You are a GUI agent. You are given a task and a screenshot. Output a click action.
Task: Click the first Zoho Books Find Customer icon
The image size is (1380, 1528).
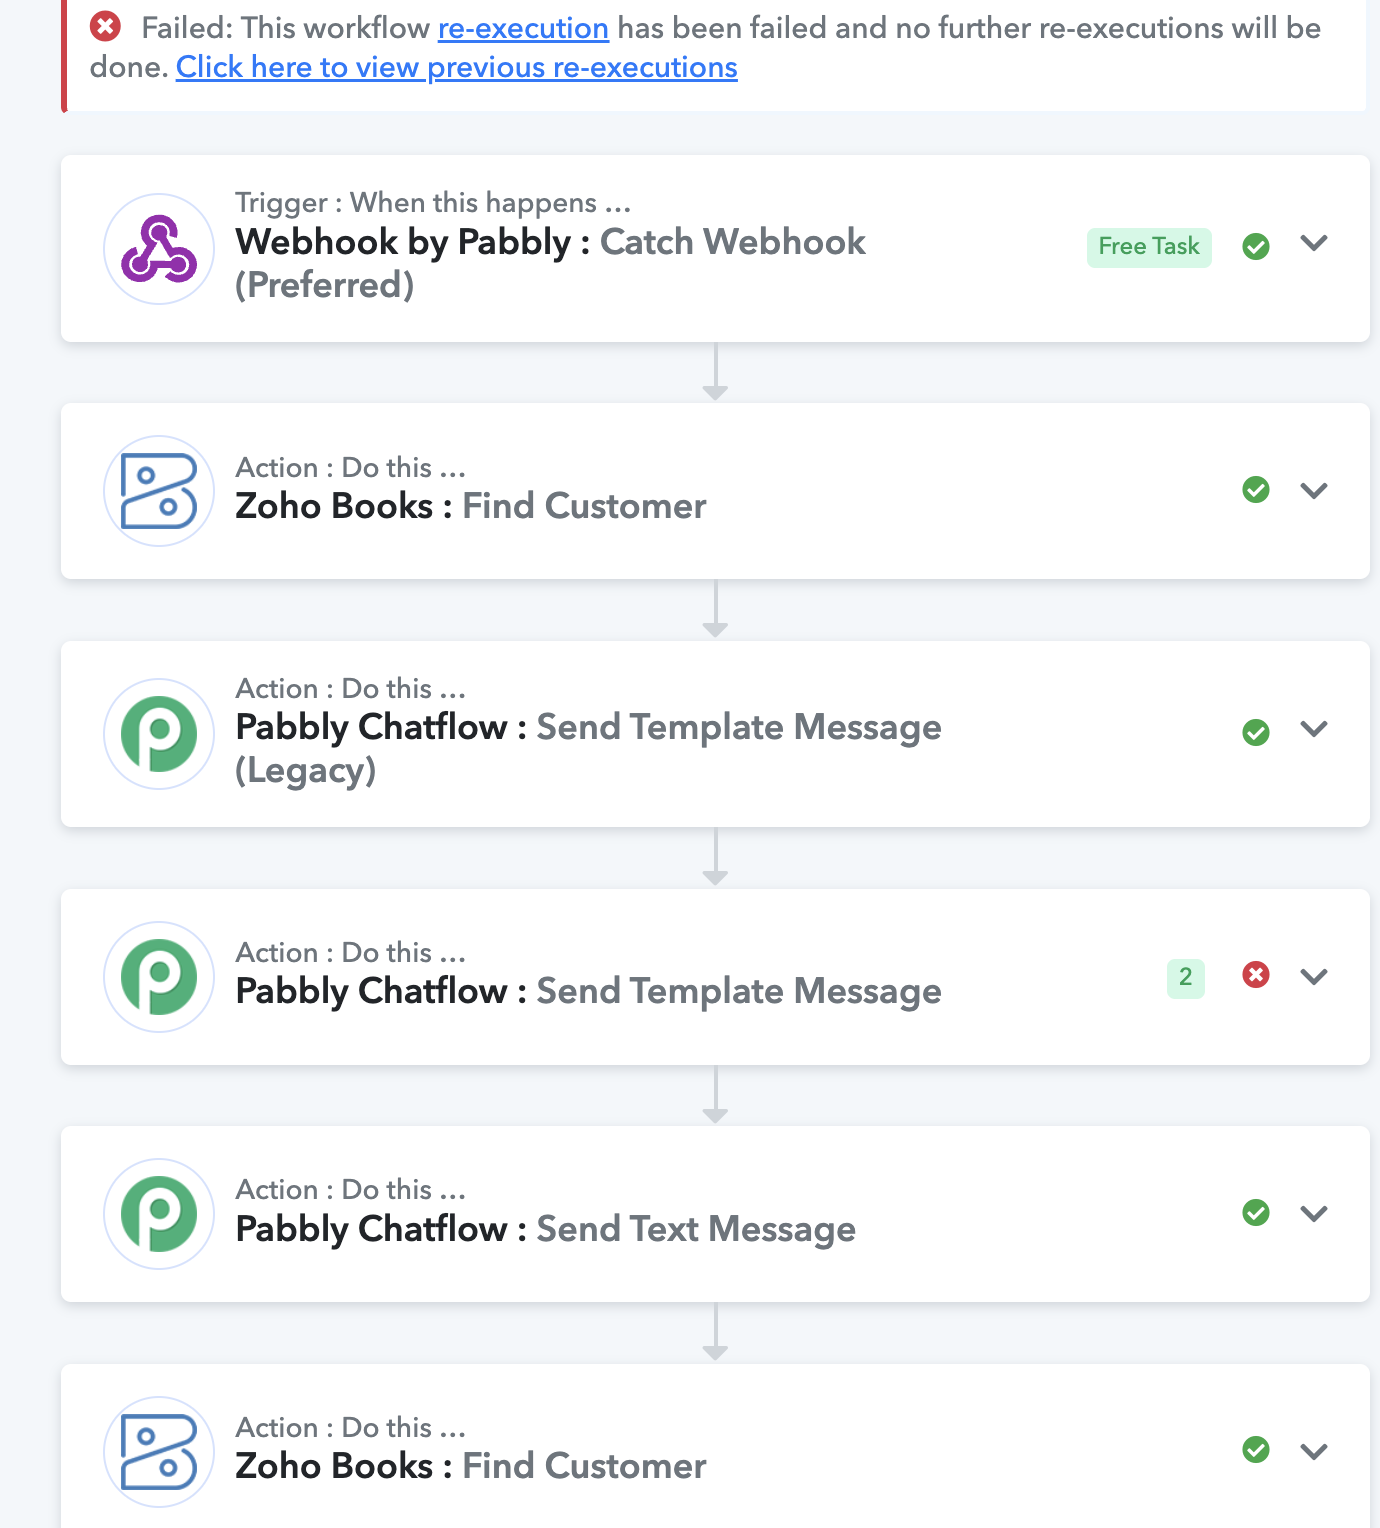(159, 491)
